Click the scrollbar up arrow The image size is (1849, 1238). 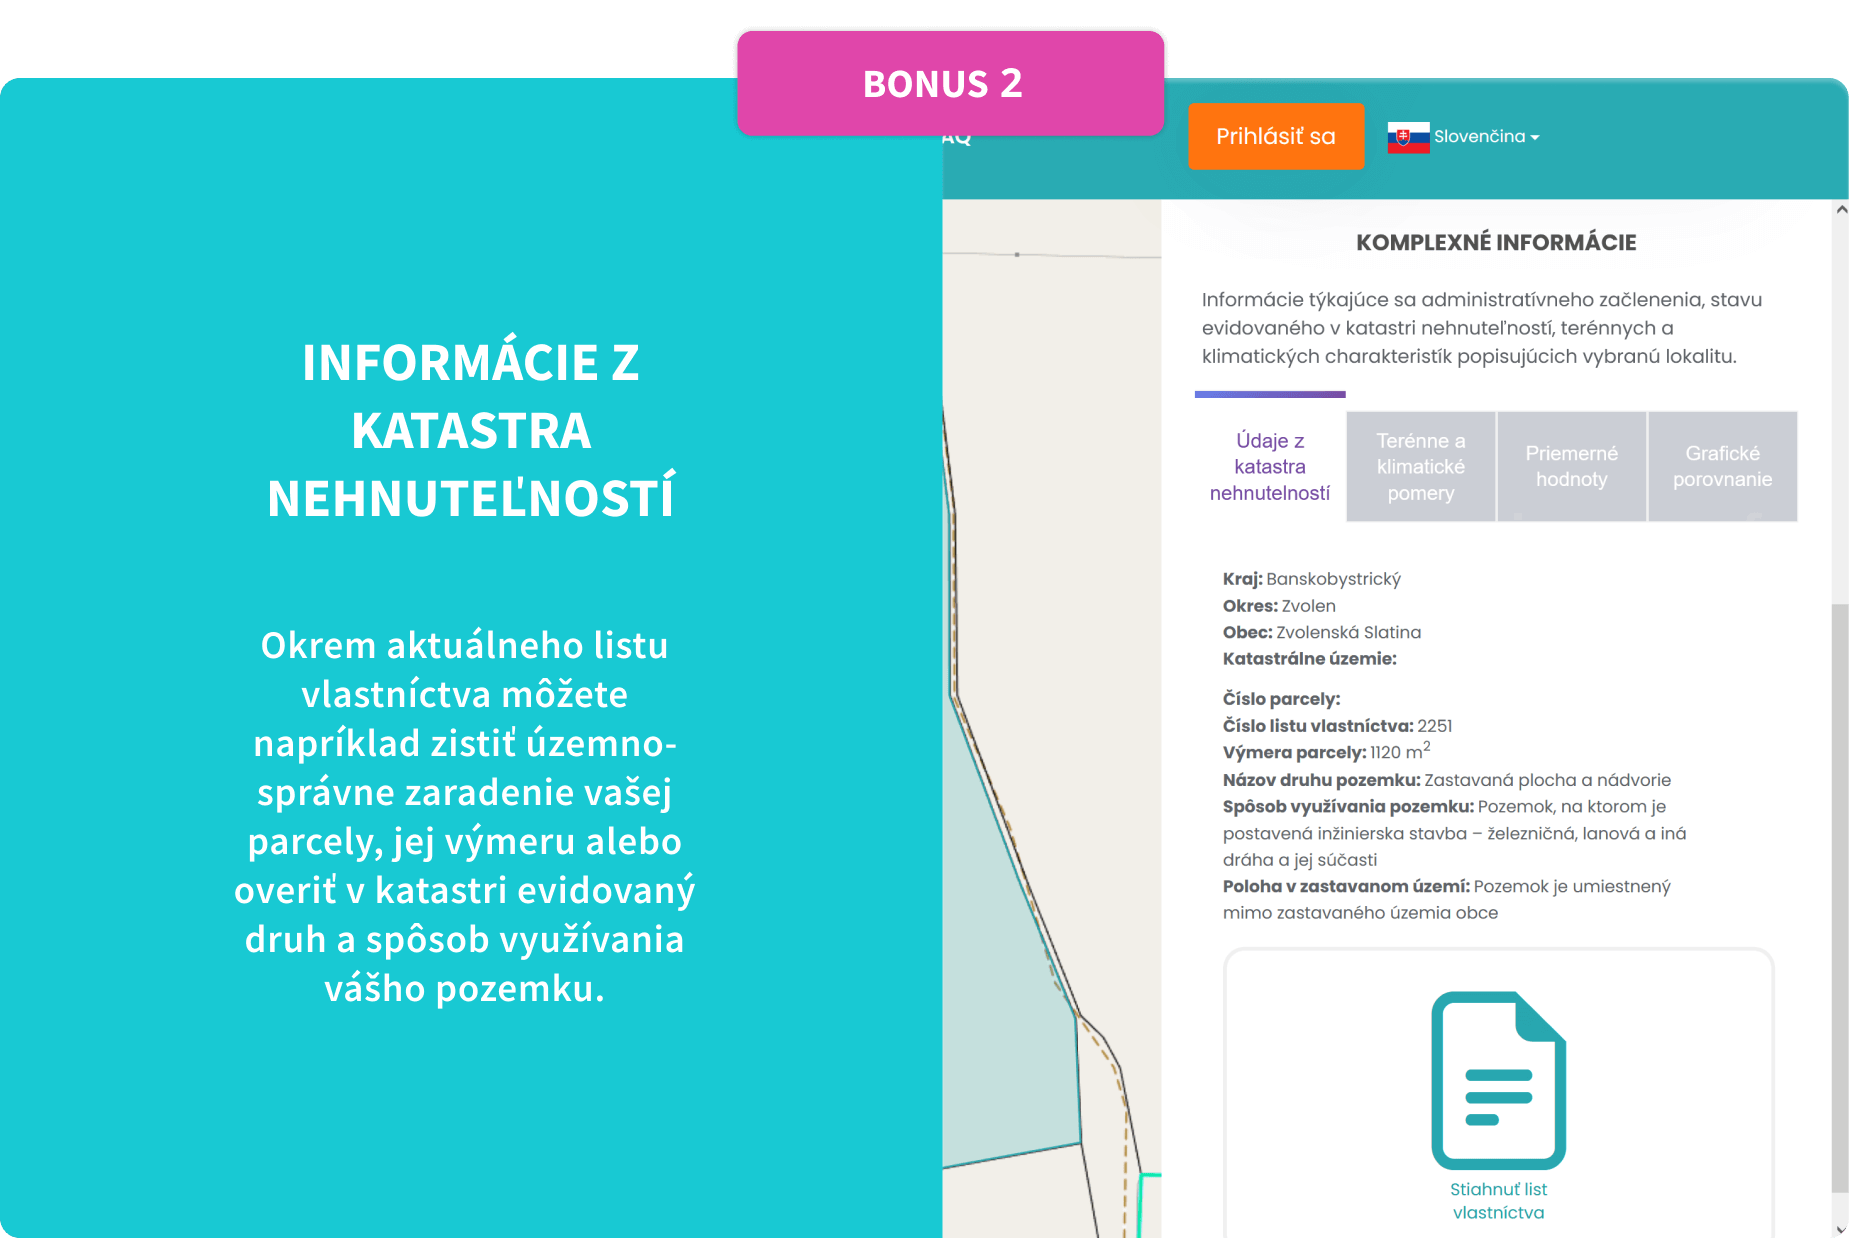coord(1840,210)
